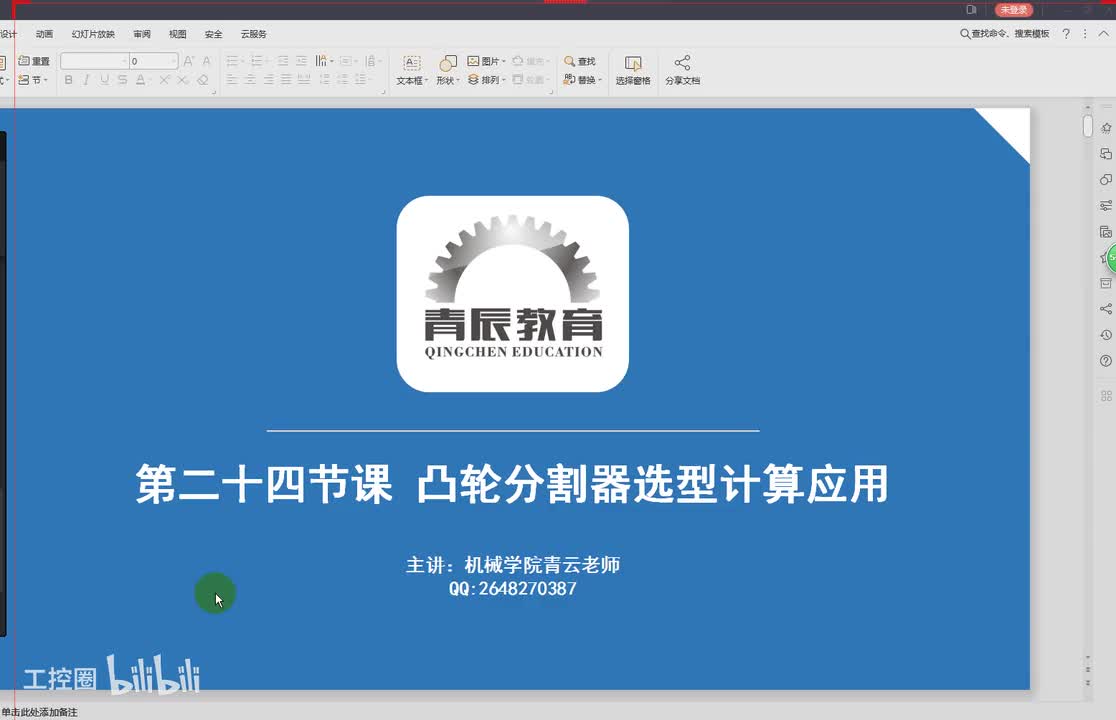
Task: Toggle Underline formatting
Action: 105,80
